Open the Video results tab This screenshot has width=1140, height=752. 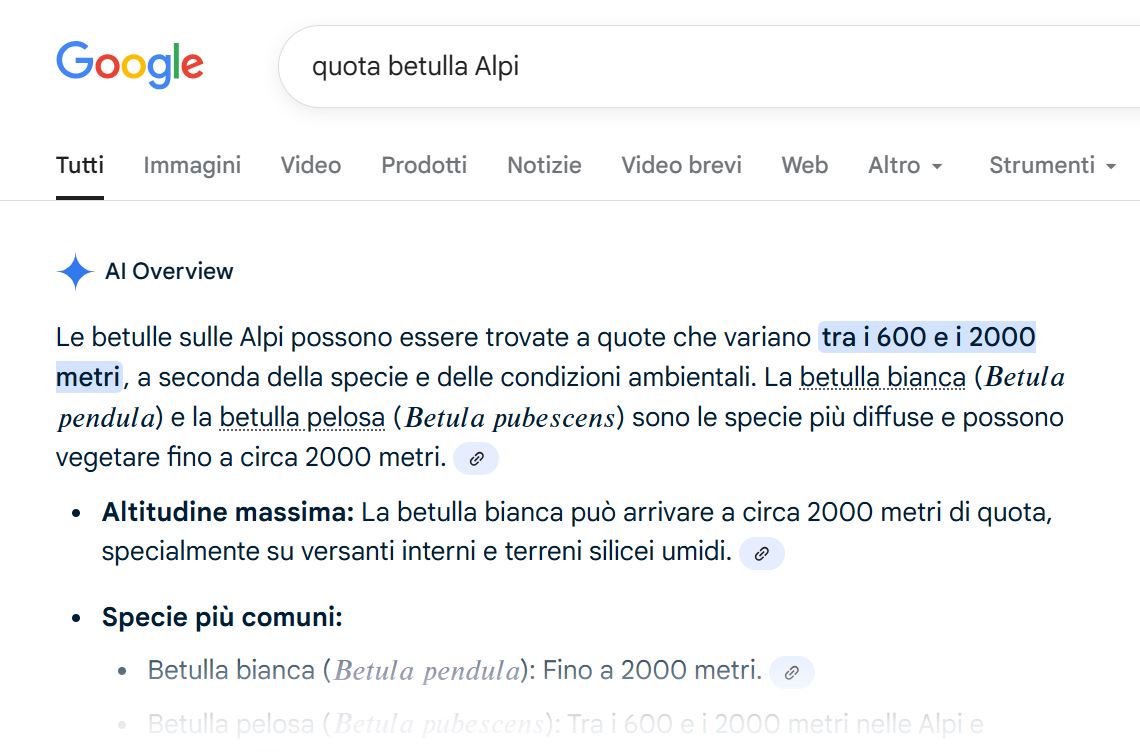coord(310,165)
